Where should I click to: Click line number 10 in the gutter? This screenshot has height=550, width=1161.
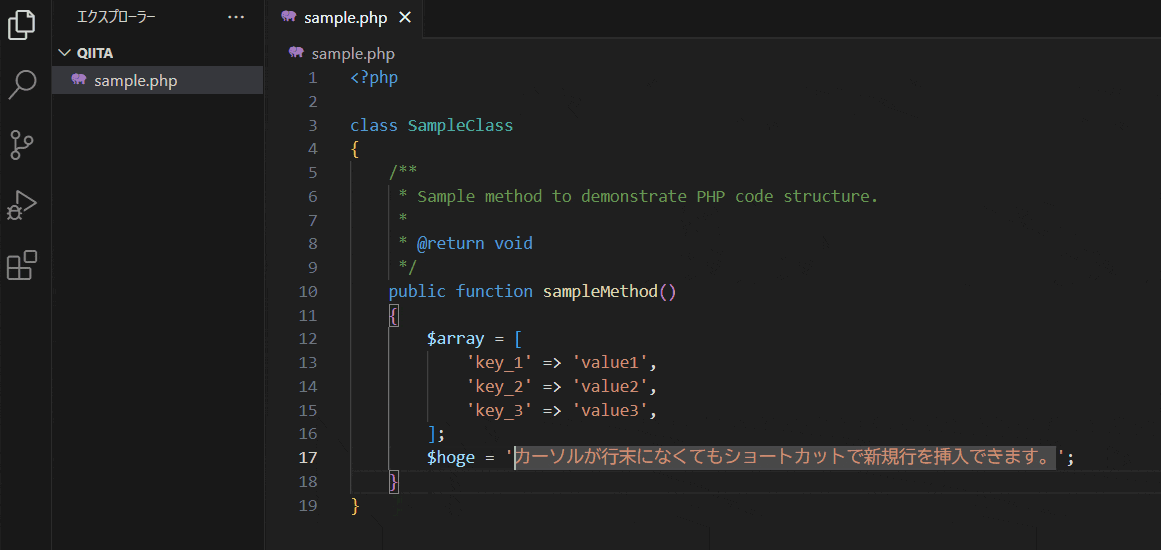pos(309,291)
